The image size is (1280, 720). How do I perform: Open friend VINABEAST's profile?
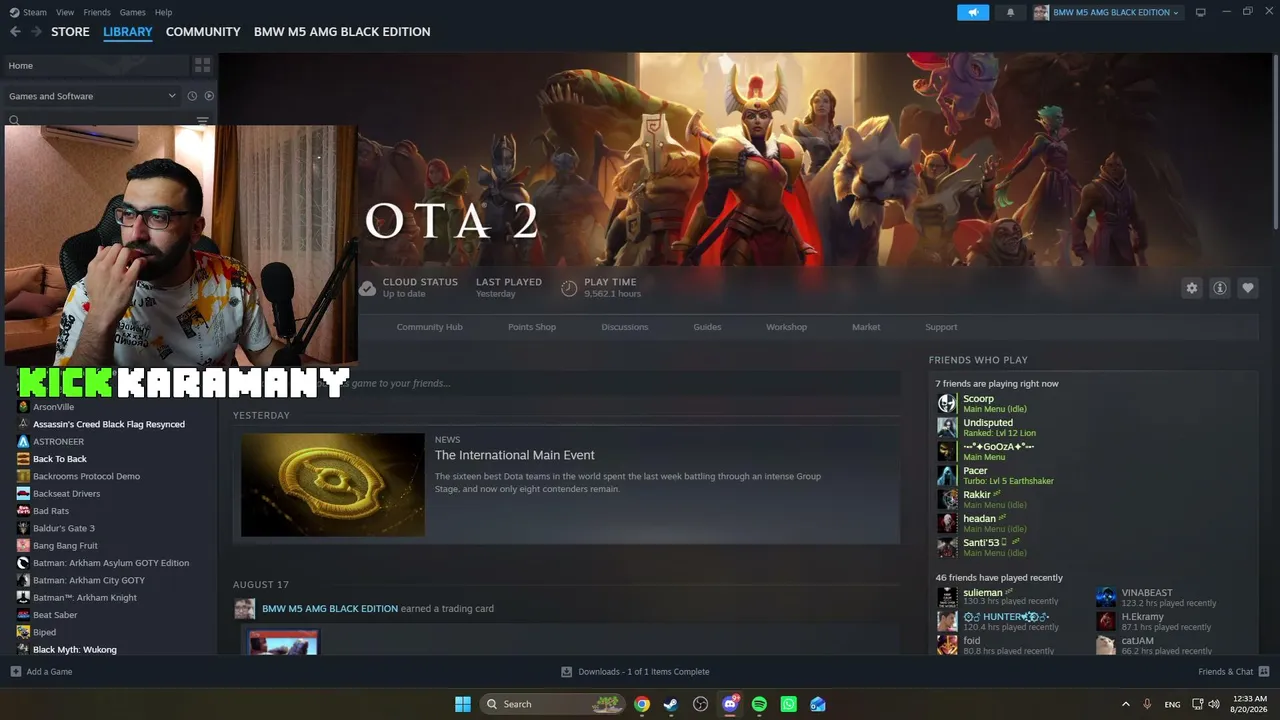[x=1147, y=593]
